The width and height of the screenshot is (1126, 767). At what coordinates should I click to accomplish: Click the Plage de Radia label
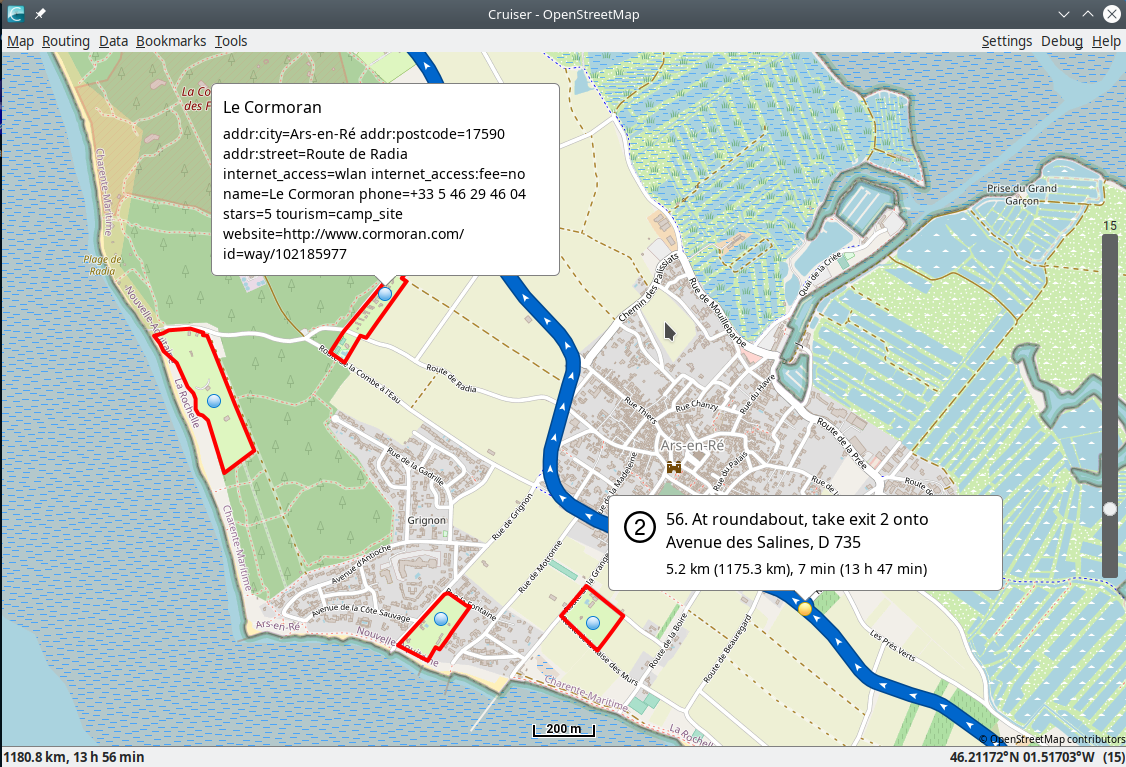[102, 265]
